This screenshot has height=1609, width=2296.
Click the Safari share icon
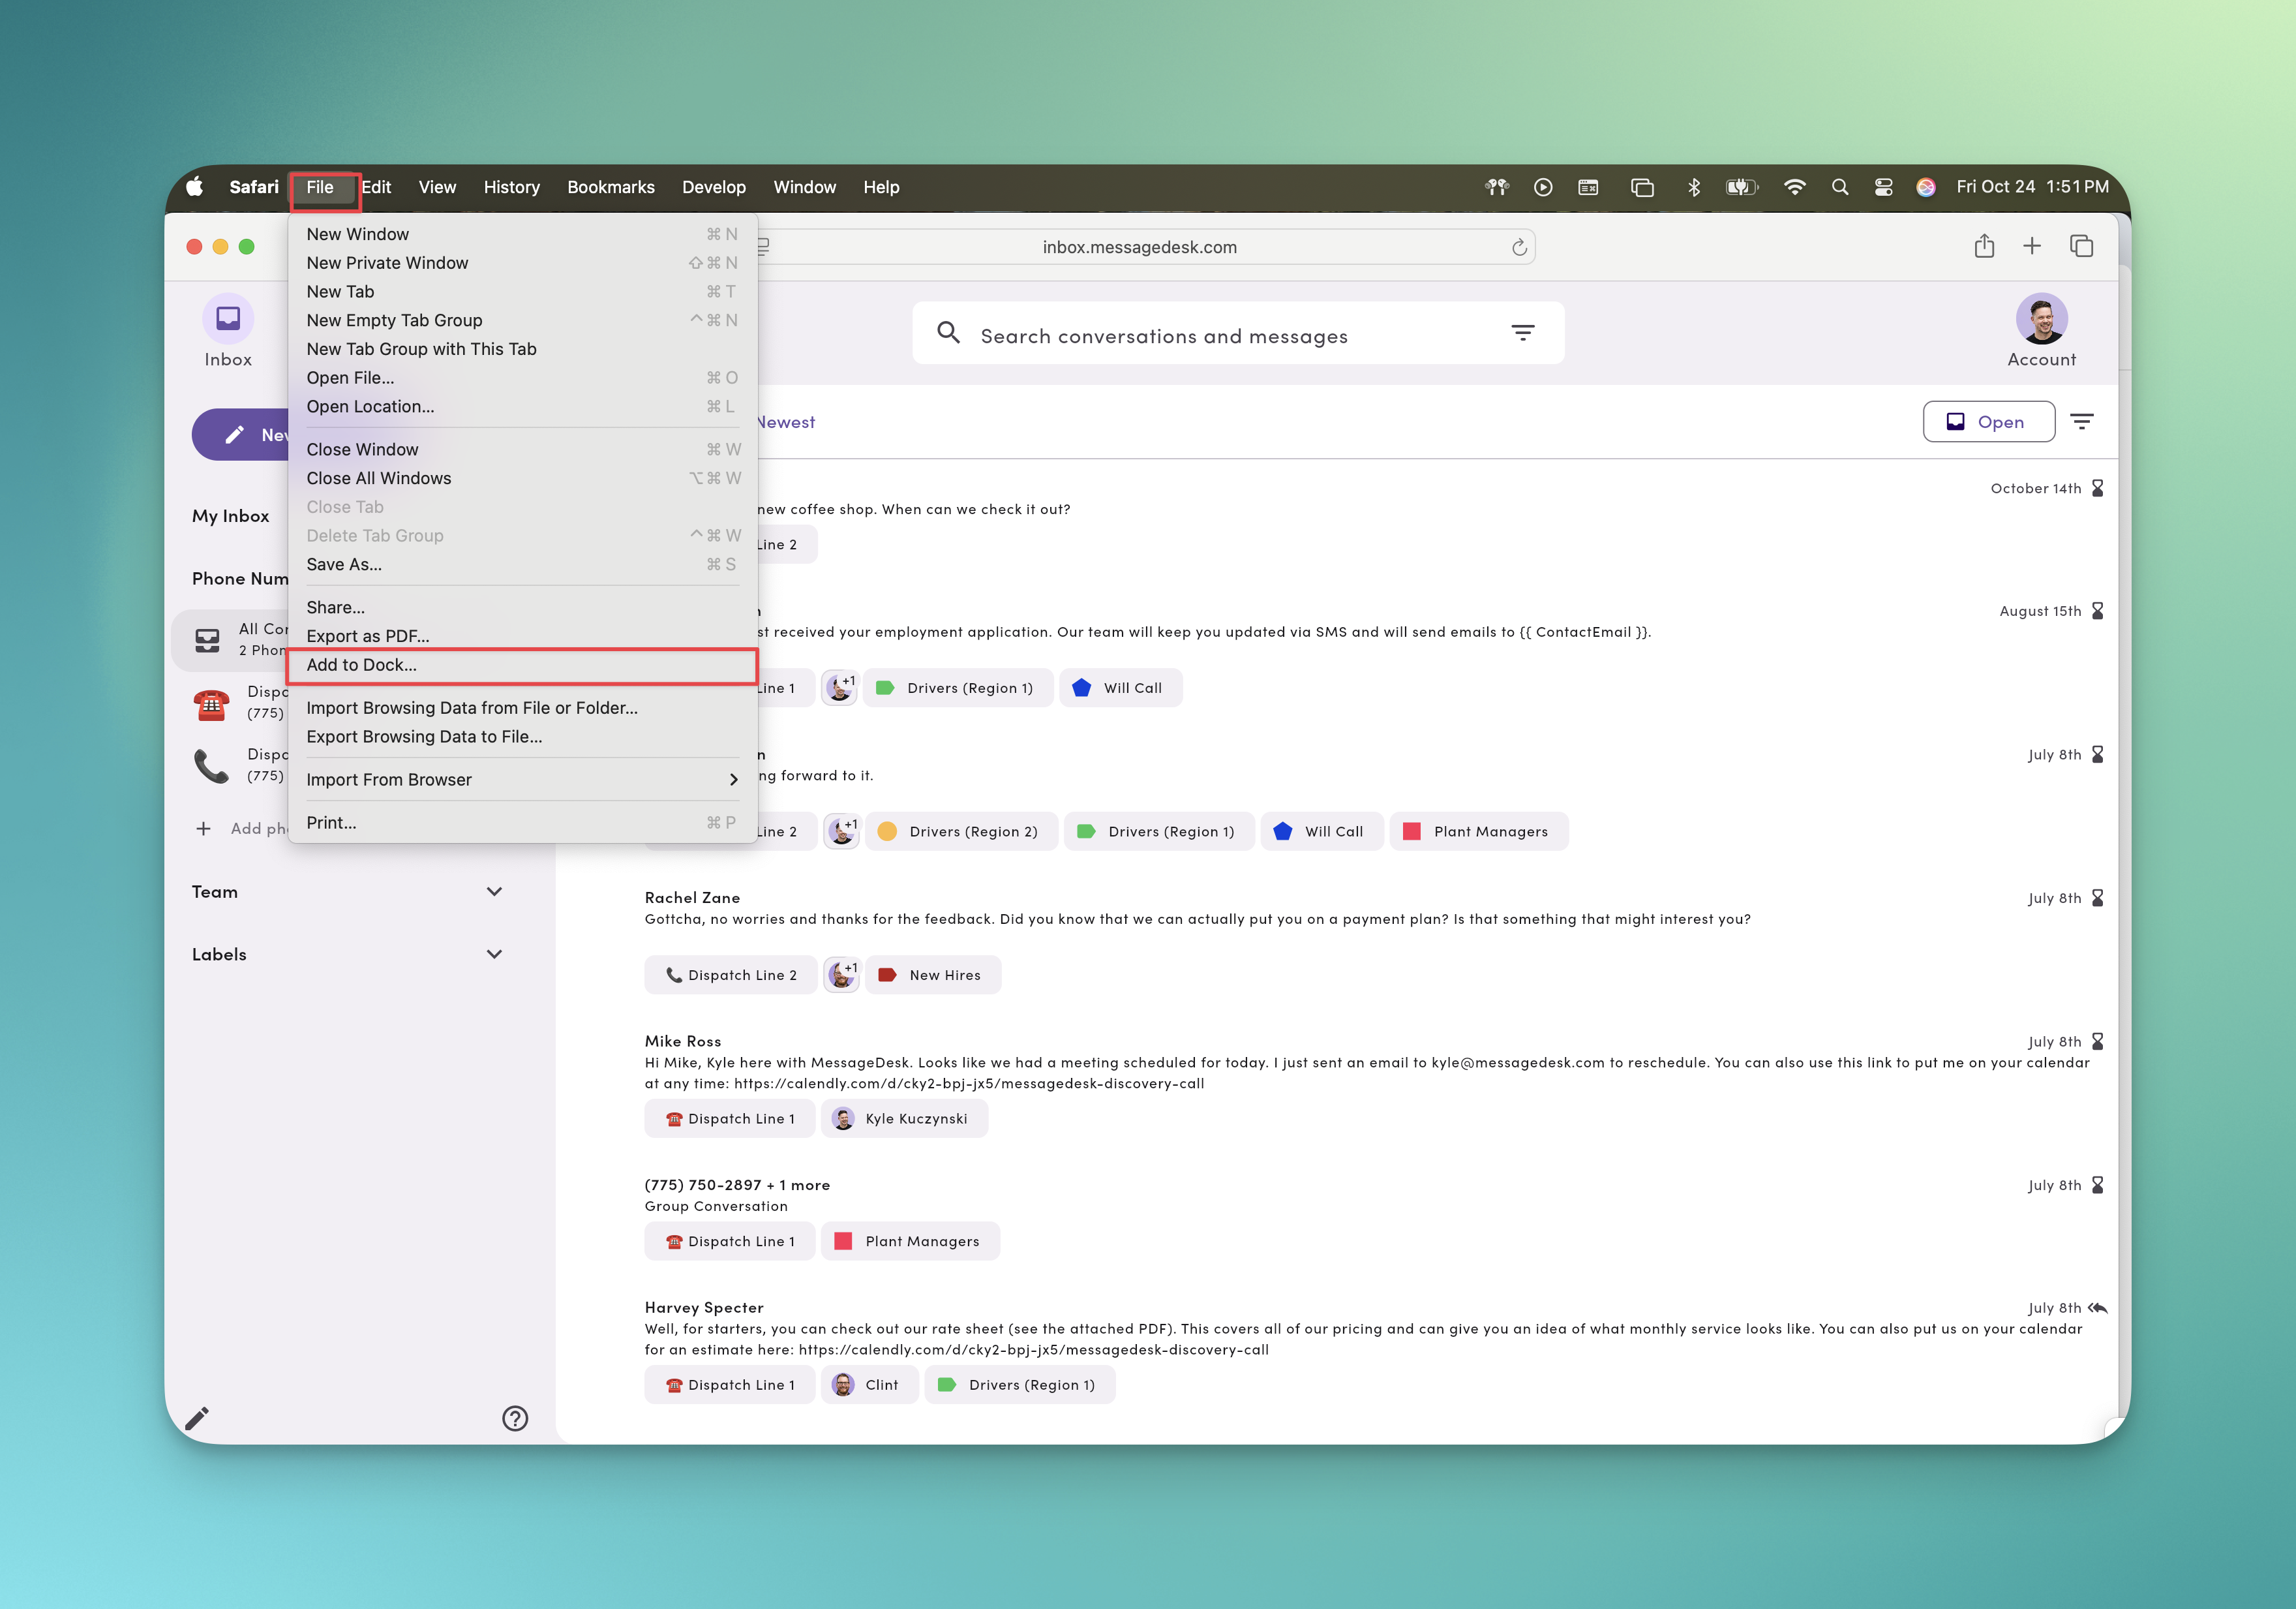(x=1984, y=246)
